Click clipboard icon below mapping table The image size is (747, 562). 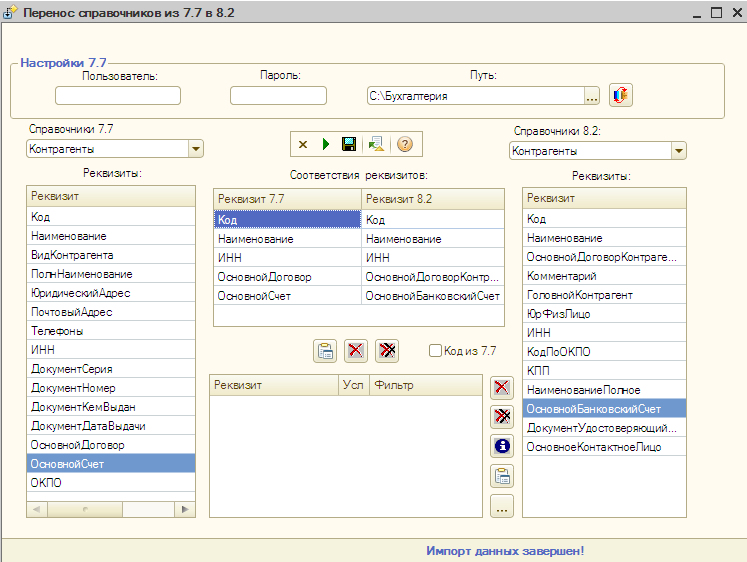click(325, 351)
